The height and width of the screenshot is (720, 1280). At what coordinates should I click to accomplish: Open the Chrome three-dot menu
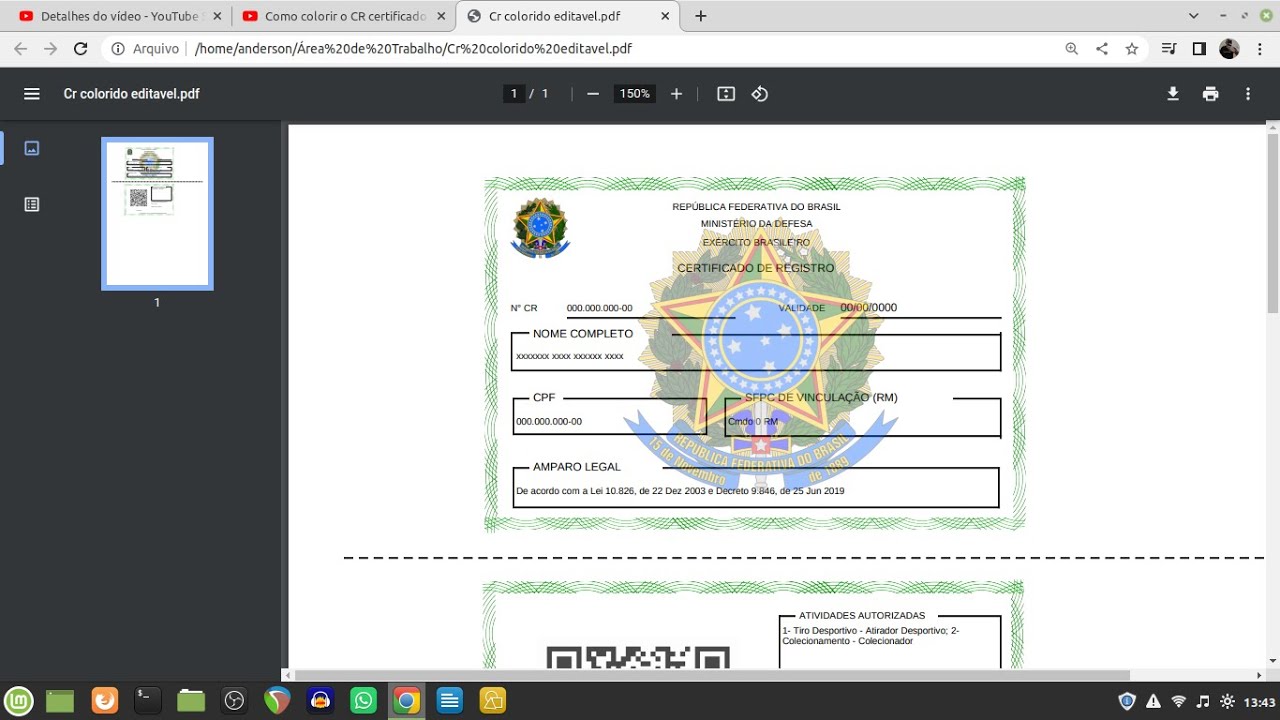coord(1259,48)
